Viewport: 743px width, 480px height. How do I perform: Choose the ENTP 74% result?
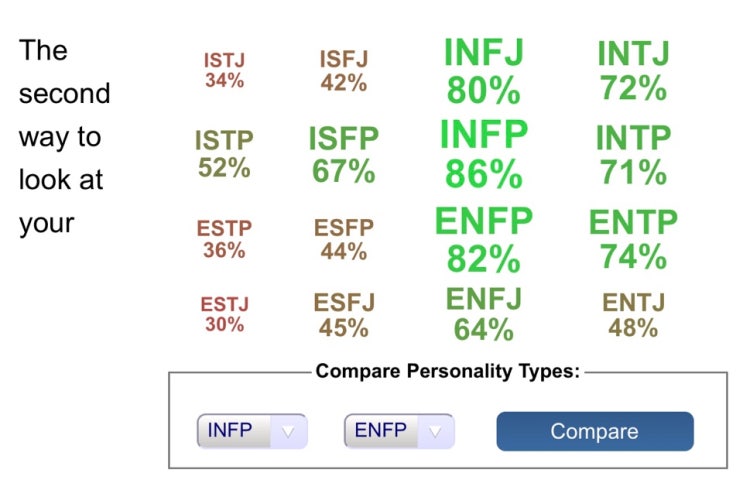tap(633, 238)
